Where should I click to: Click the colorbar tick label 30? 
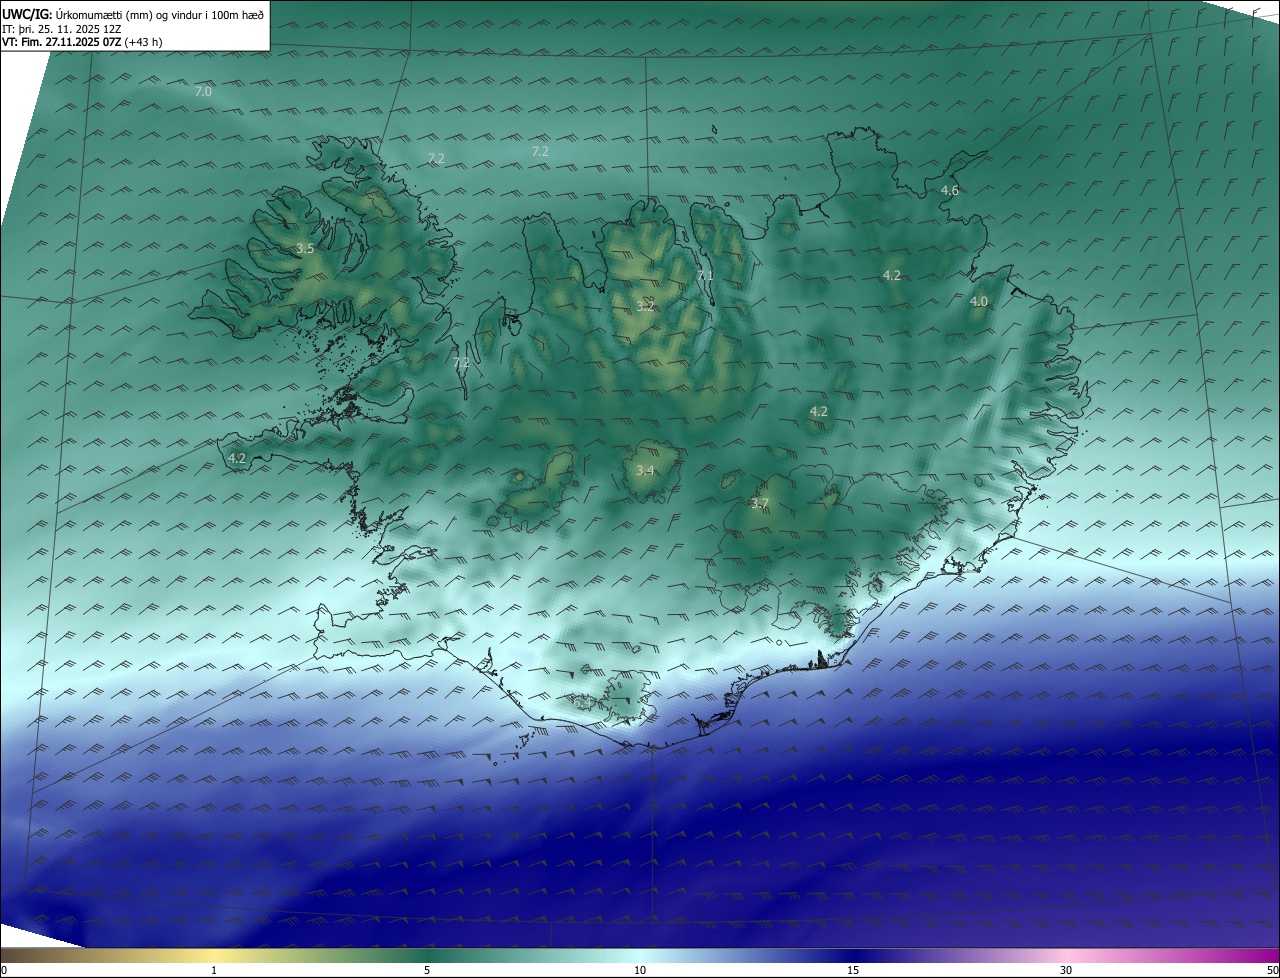coord(1066,970)
